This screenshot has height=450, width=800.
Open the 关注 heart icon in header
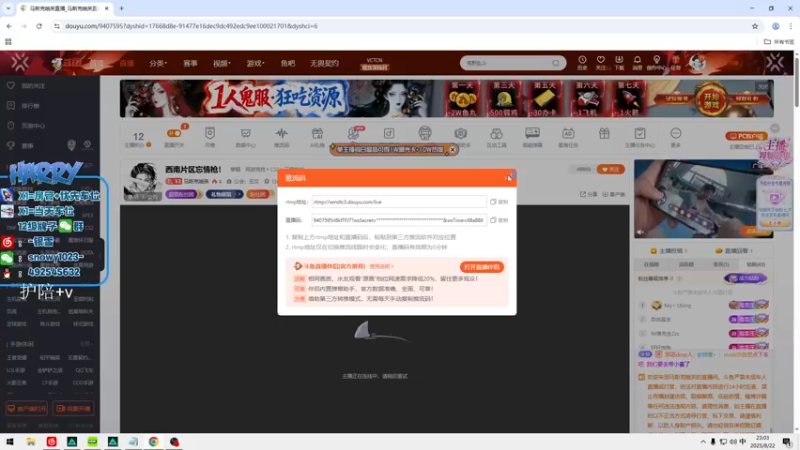(601, 63)
